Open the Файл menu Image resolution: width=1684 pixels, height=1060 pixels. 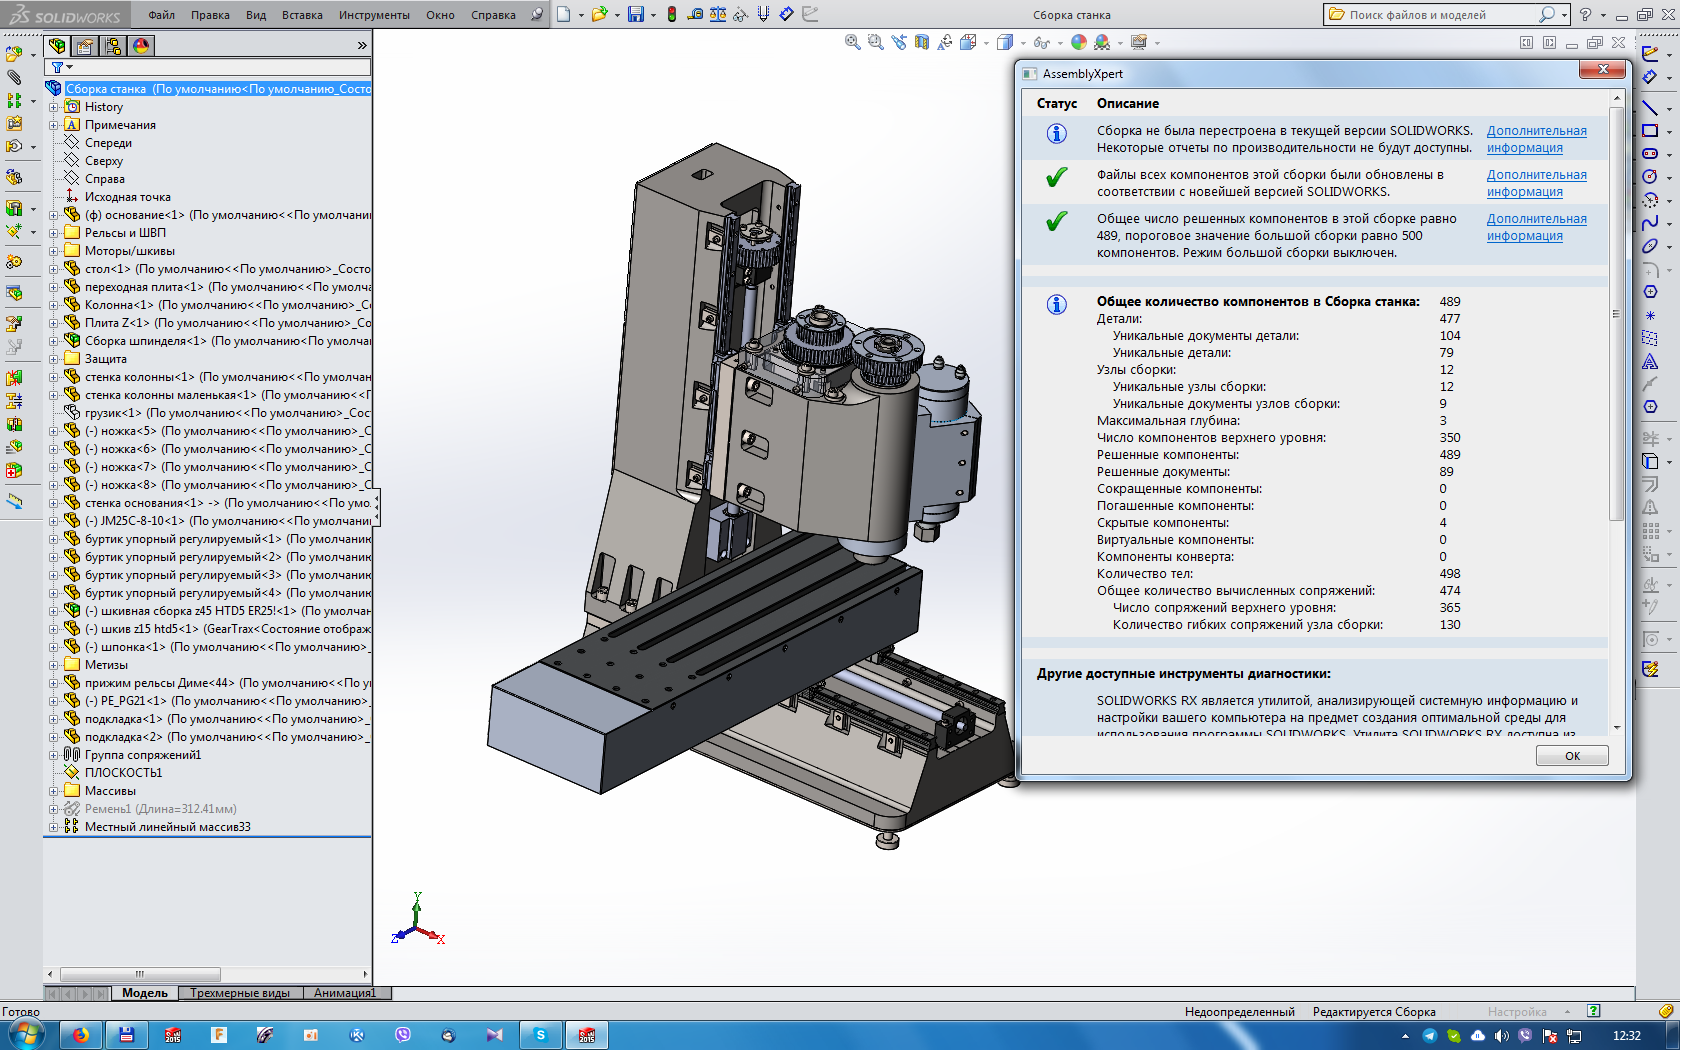(161, 15)
